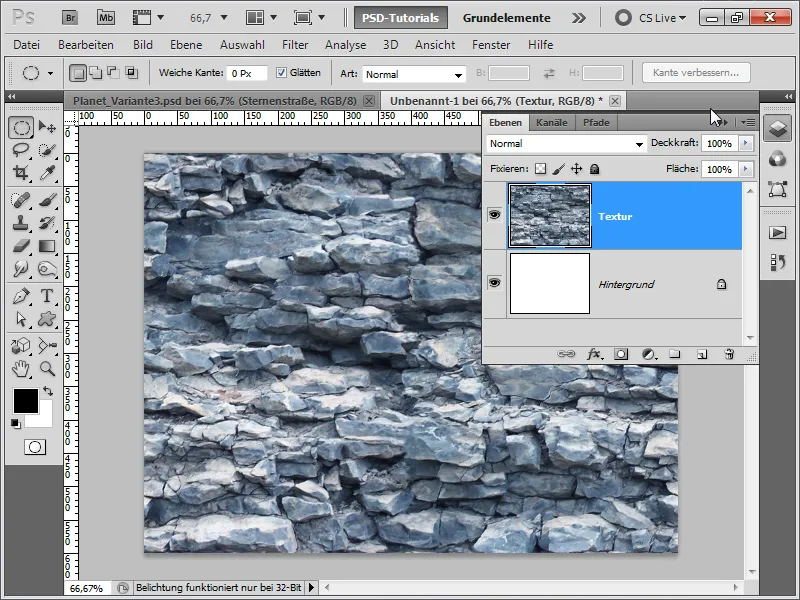
Task: Click the trash icon to delete layer
Action: tap(729, 354)
